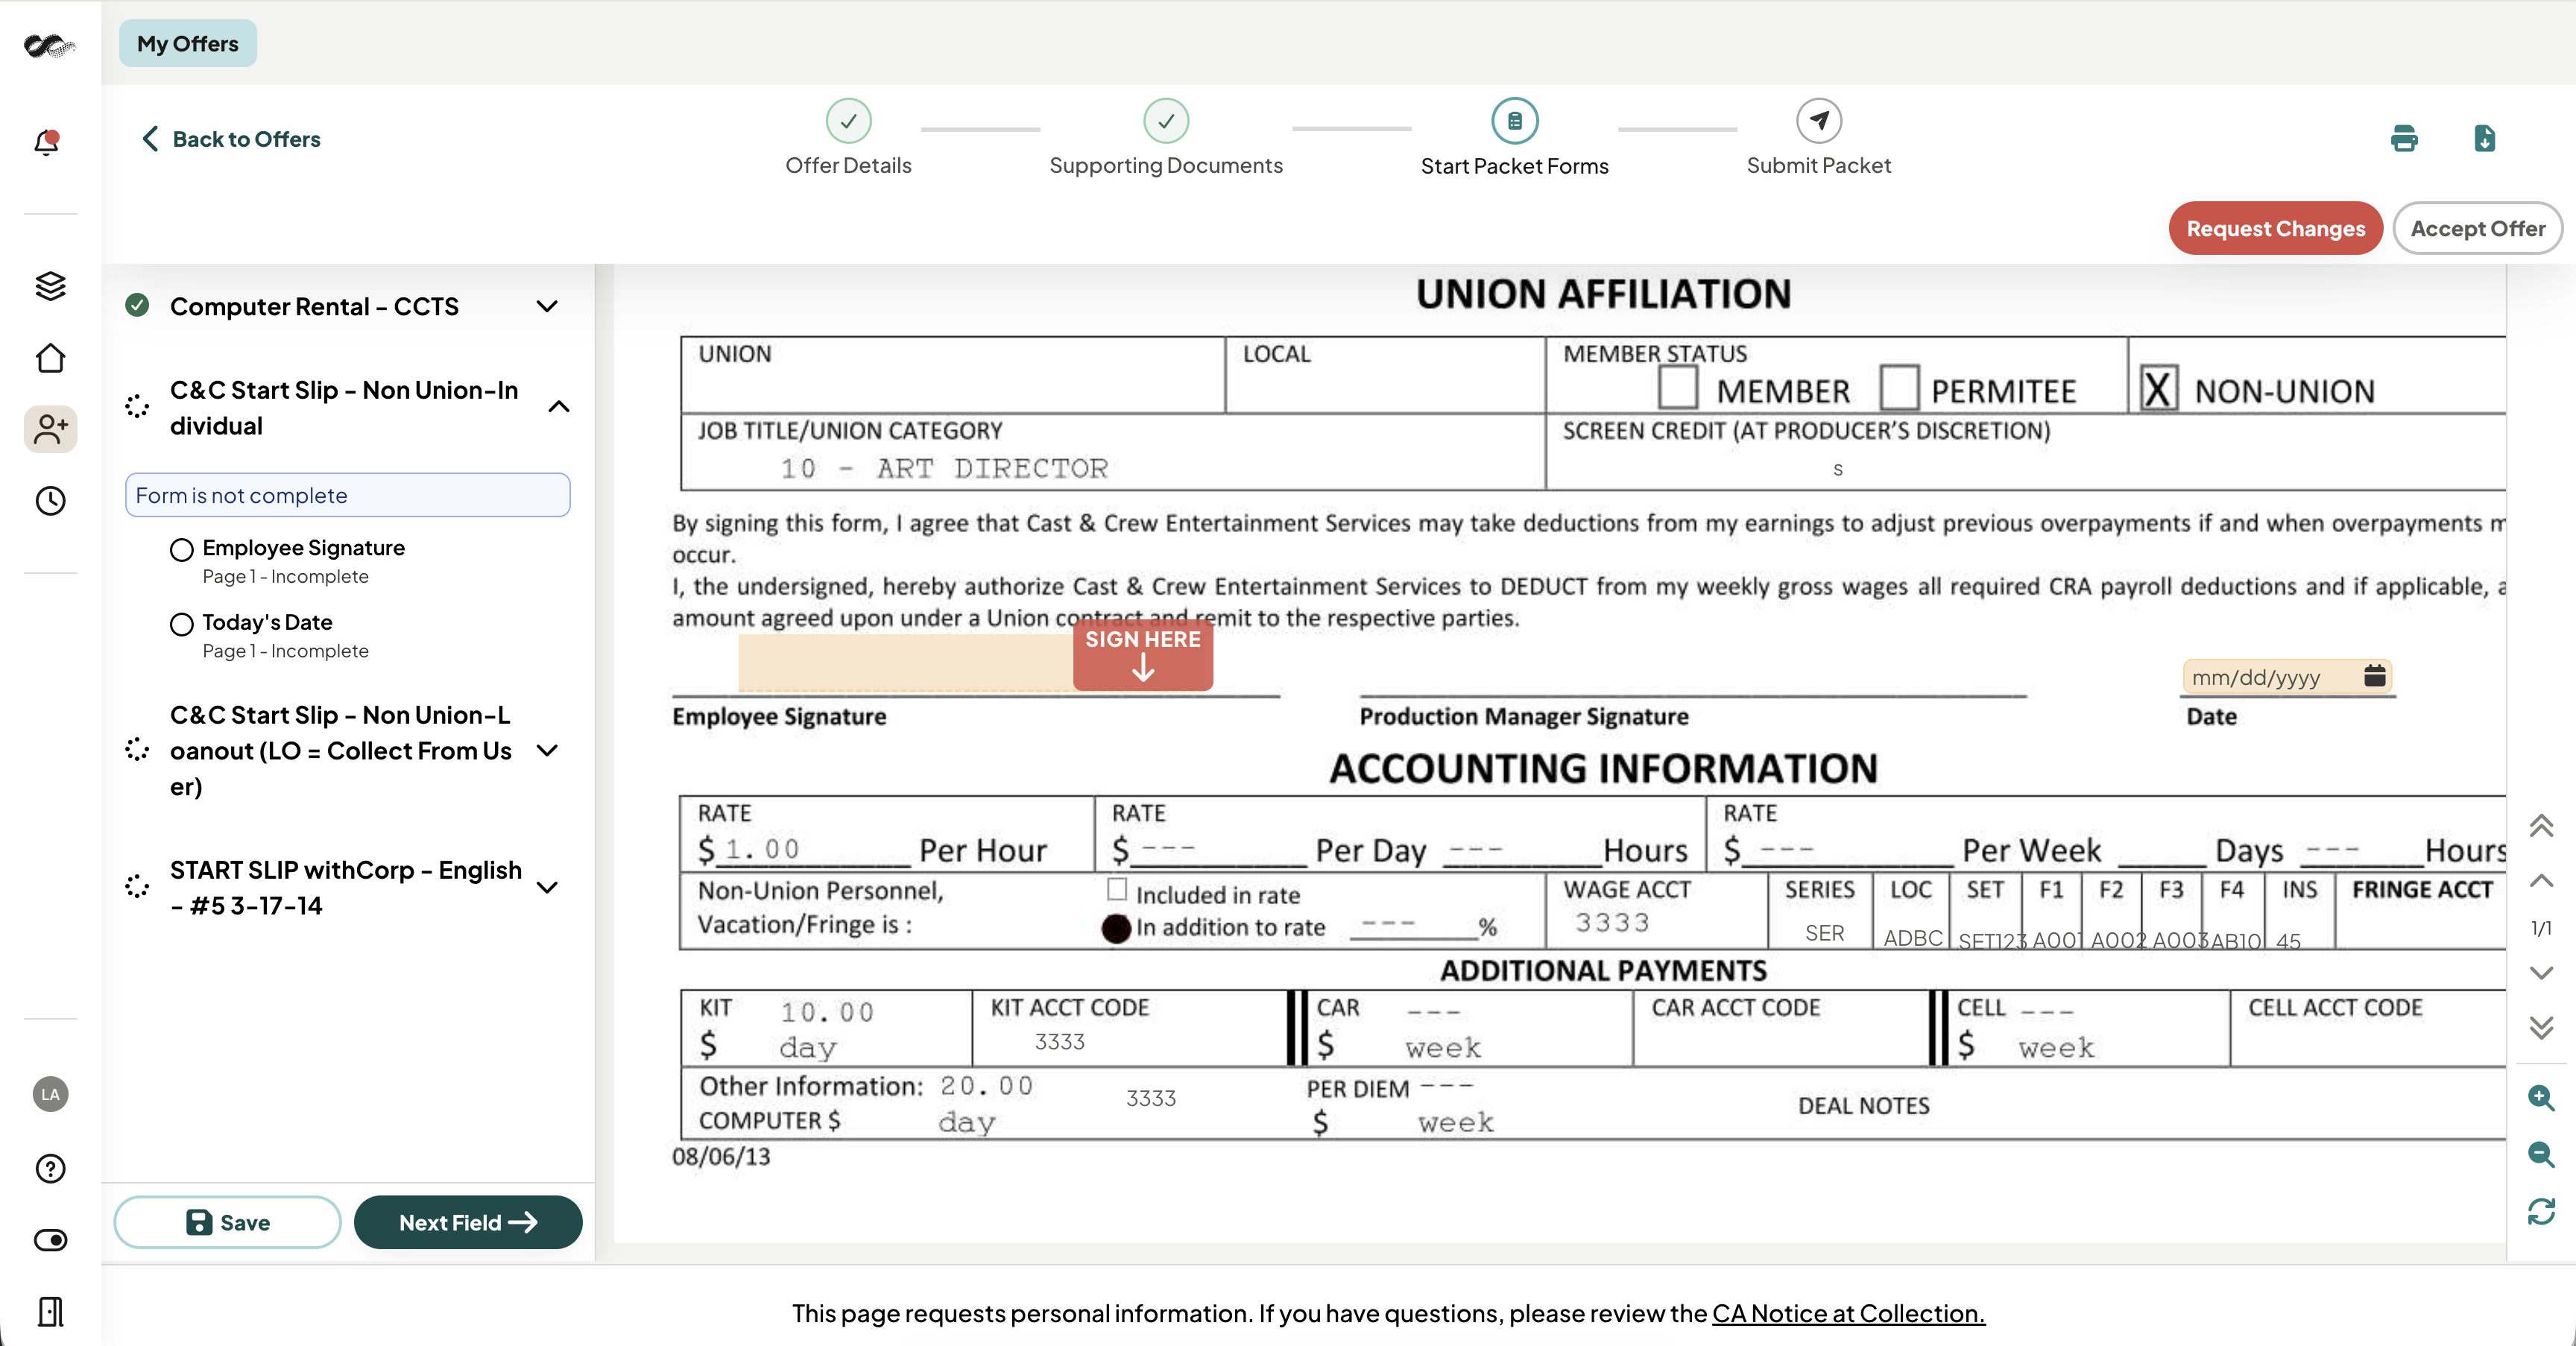
Task: Click the ACCOUNTING INFORMATION heading
Action: [x=1603, y=768]
